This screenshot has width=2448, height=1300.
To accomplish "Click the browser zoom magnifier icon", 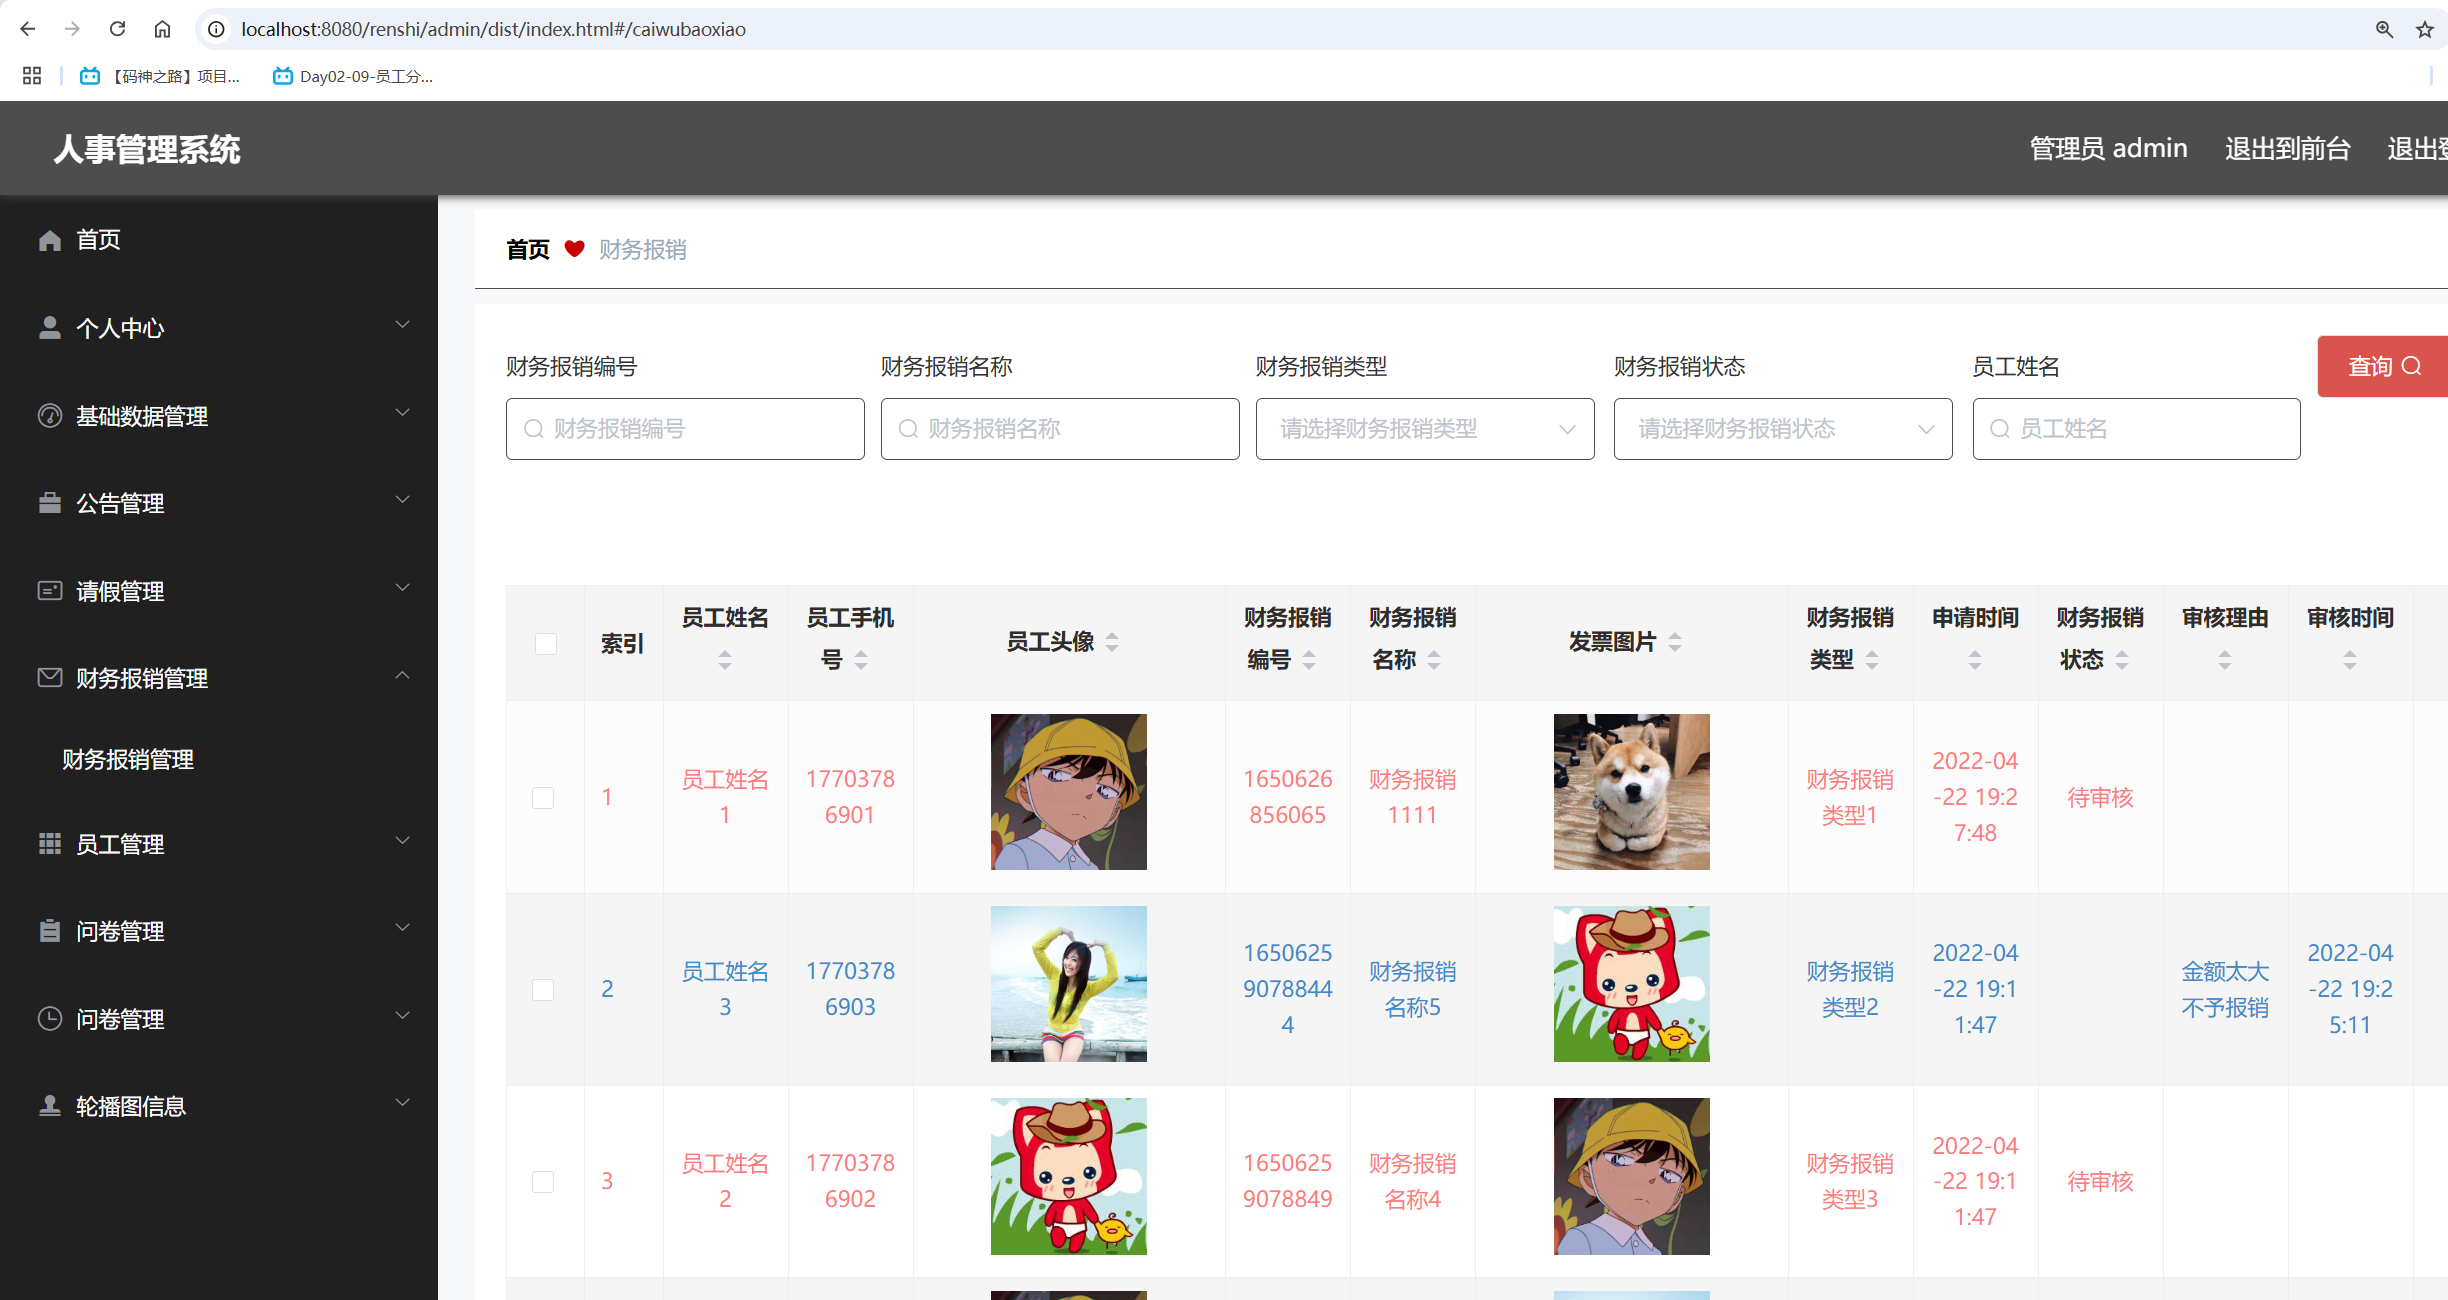I will click(x=2384, y=29).
